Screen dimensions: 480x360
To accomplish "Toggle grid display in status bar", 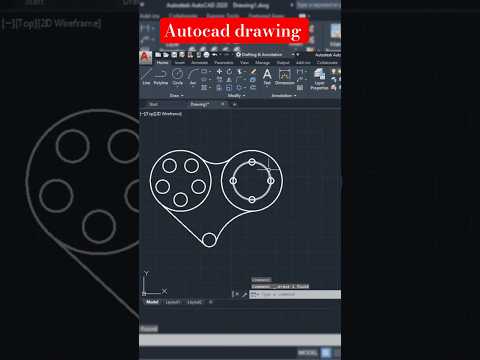I will 325,352.
